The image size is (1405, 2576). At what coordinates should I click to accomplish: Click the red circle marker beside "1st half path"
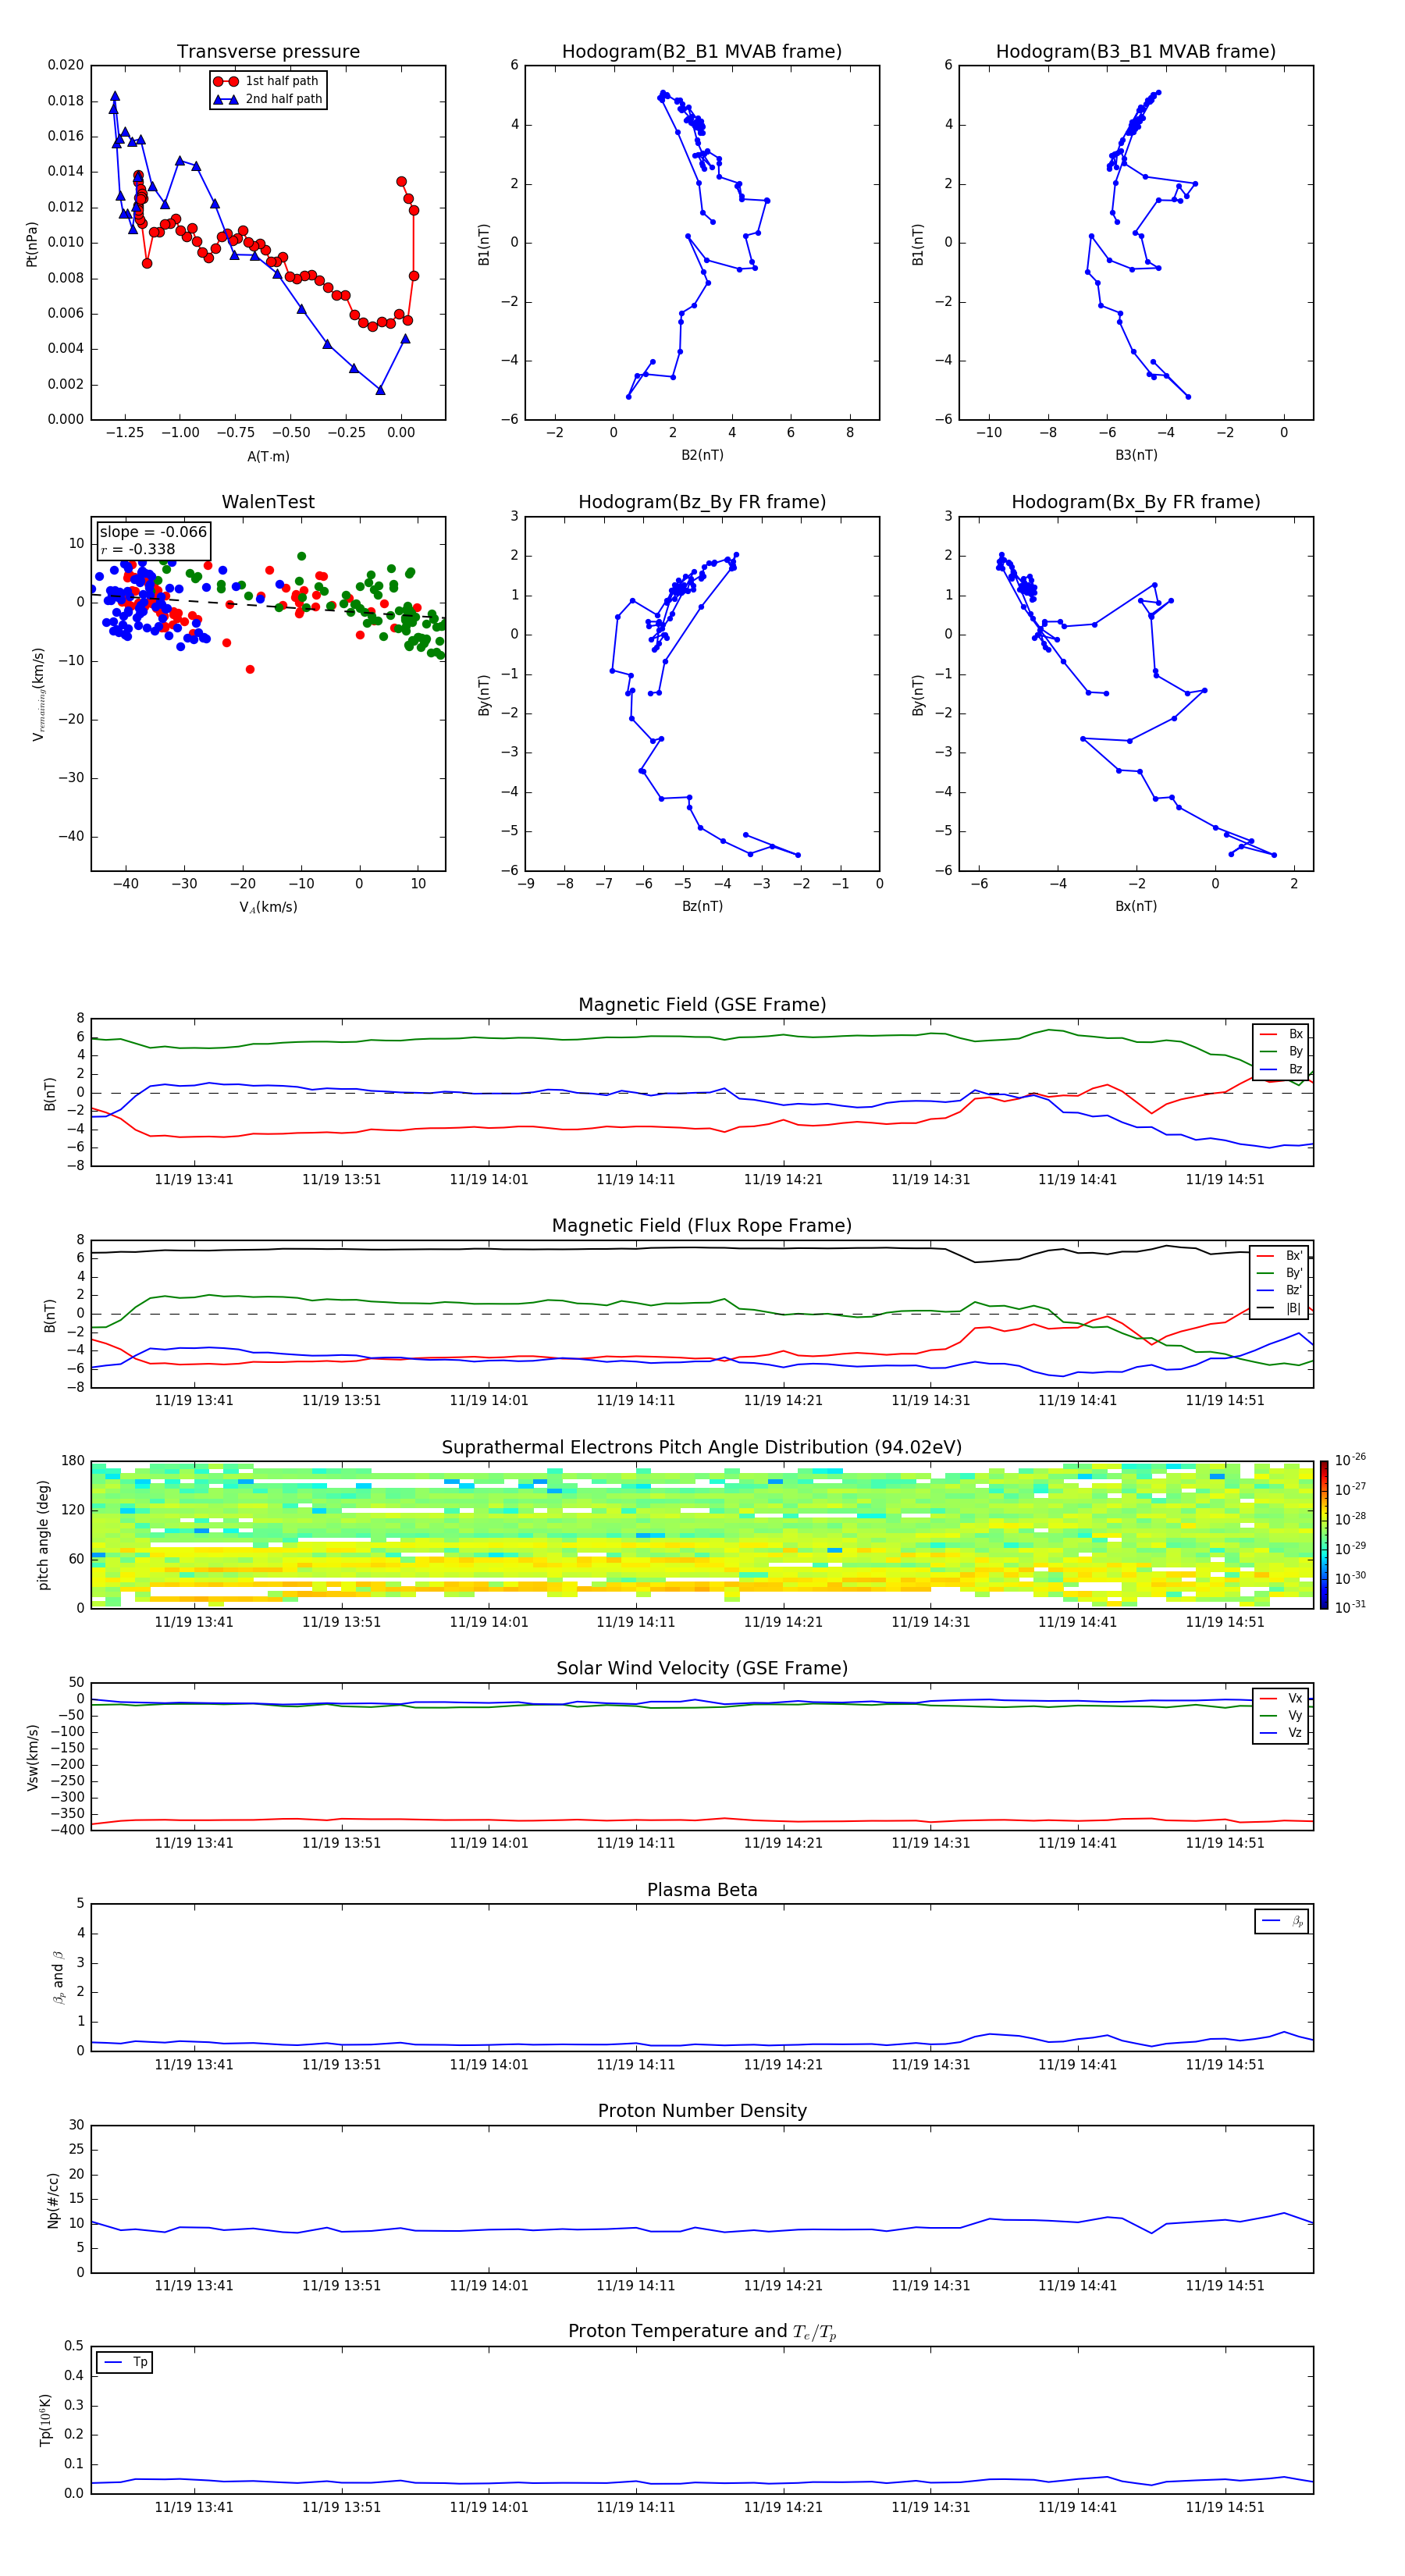tap(226, 81)
